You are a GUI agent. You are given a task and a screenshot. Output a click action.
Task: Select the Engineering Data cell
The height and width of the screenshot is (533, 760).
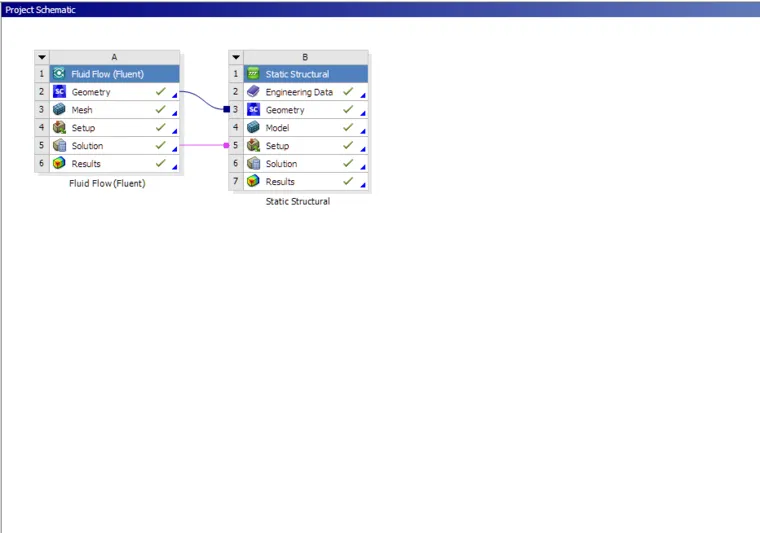click(x=305, y=92)
